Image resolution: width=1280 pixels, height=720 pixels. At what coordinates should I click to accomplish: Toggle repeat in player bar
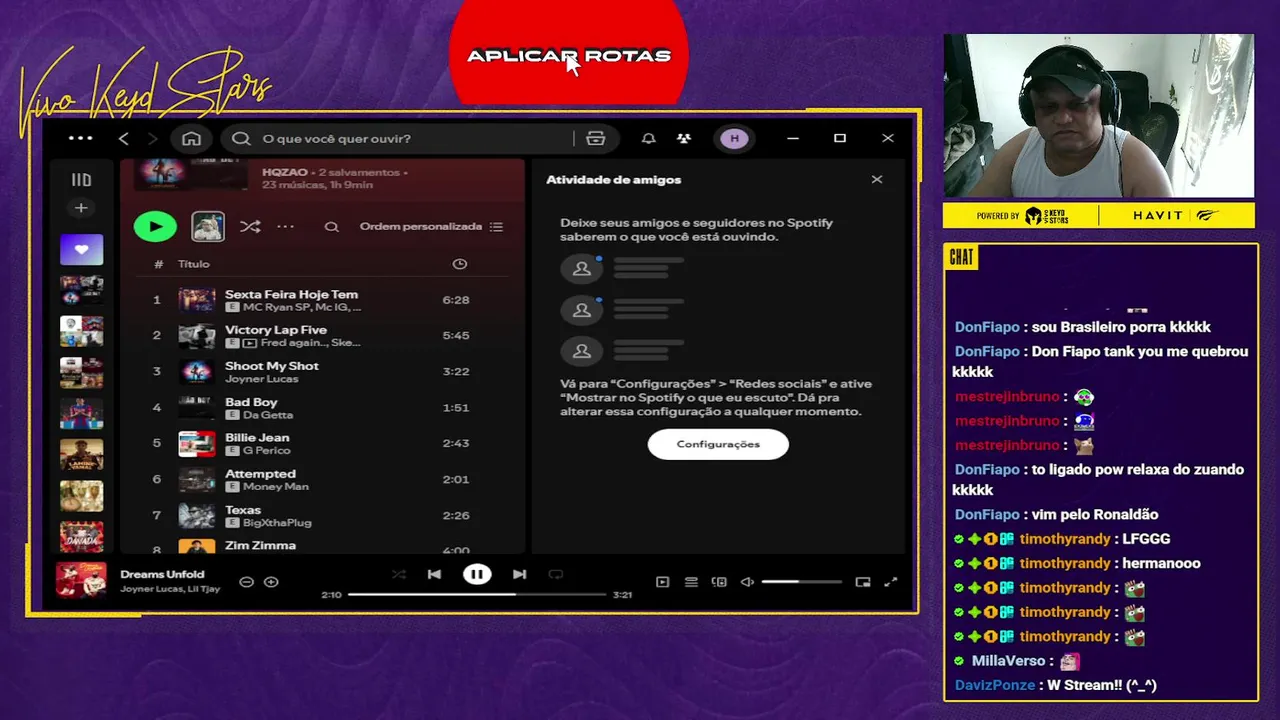pos(556,574)
